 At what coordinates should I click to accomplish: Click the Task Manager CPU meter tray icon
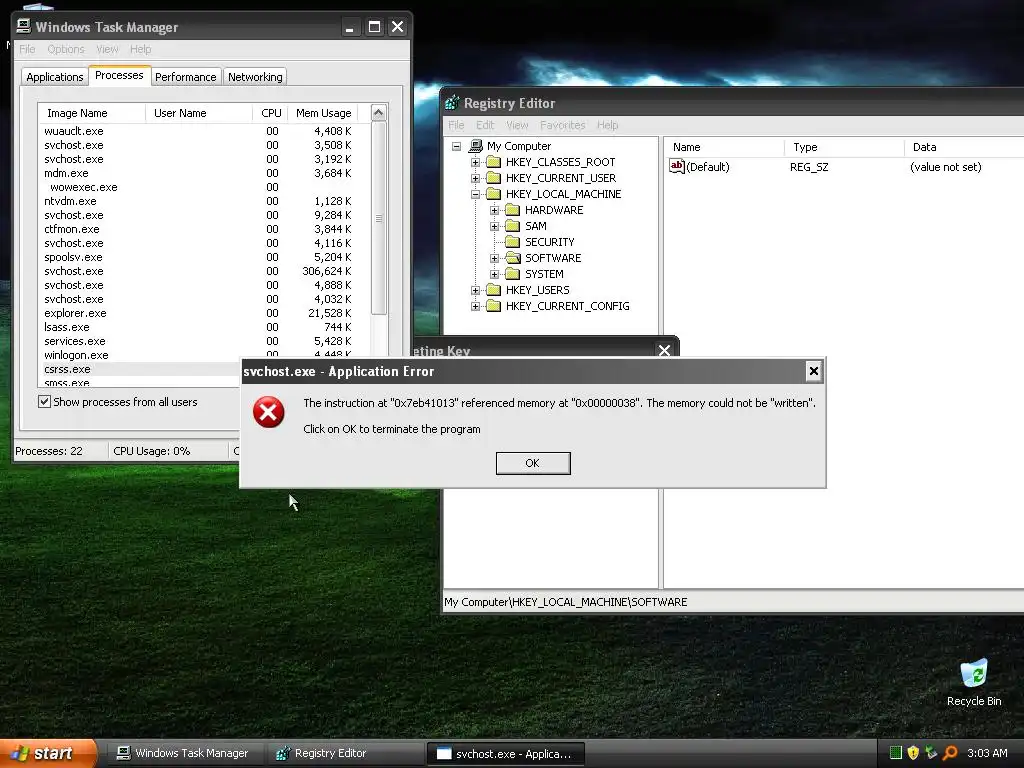pos(896,753)
